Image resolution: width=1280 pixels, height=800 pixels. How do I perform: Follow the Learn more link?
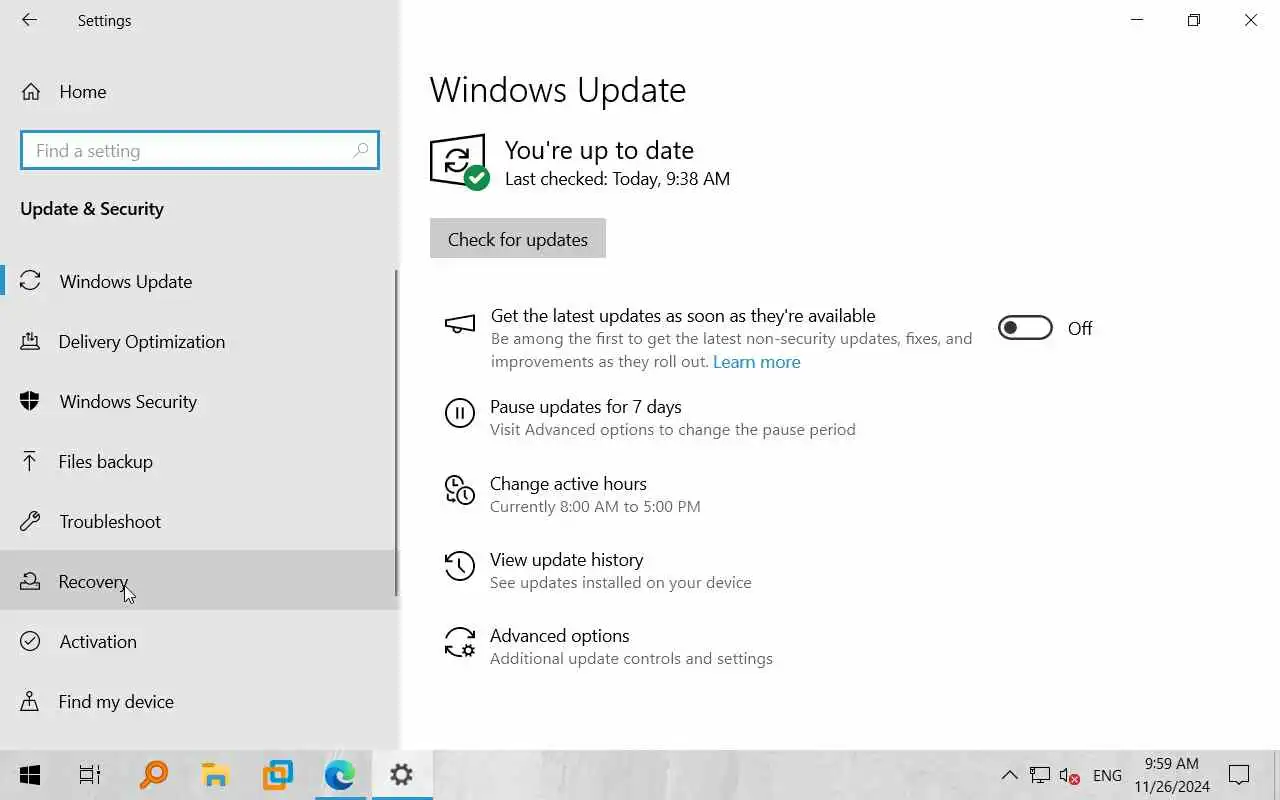click(x=756, y=362)
